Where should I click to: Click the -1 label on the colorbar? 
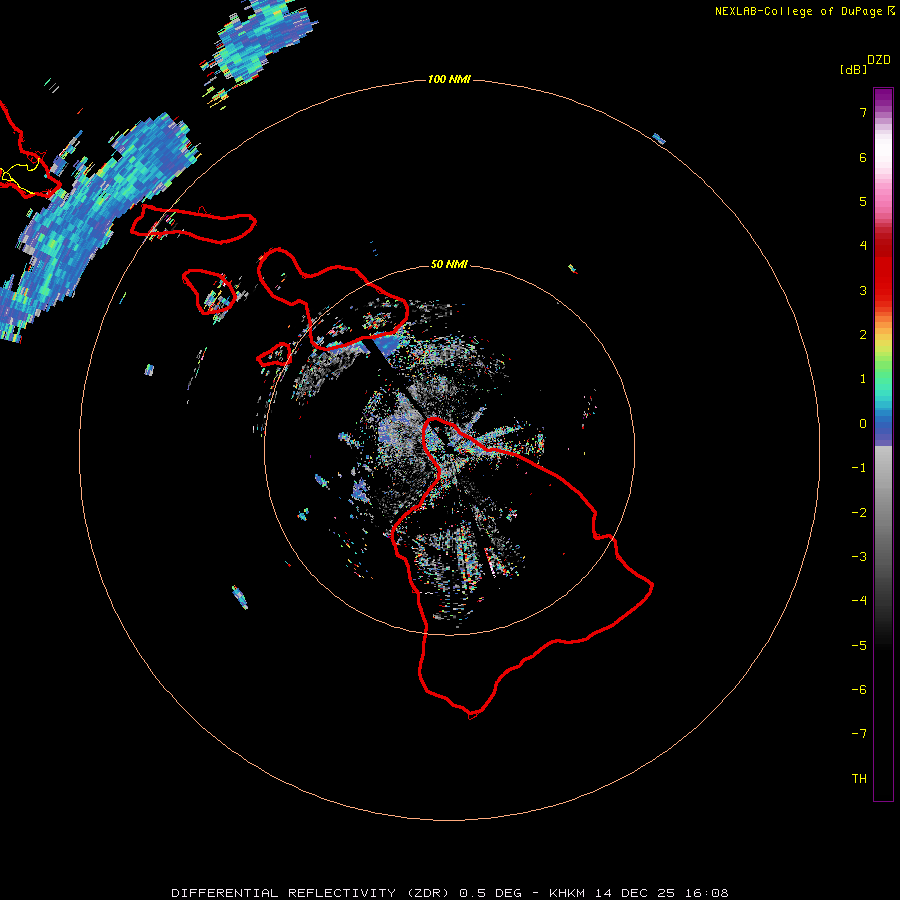859,468
